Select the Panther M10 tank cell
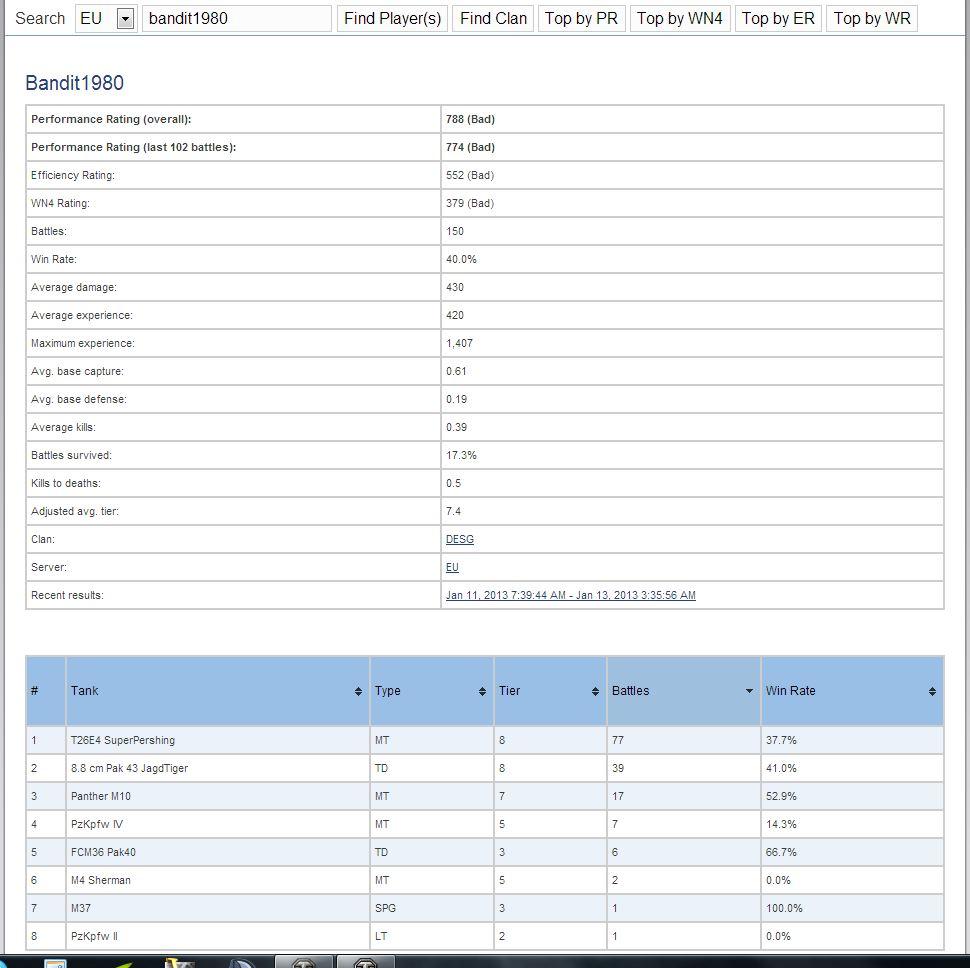 pyautogui.click(x=218, y=796)
